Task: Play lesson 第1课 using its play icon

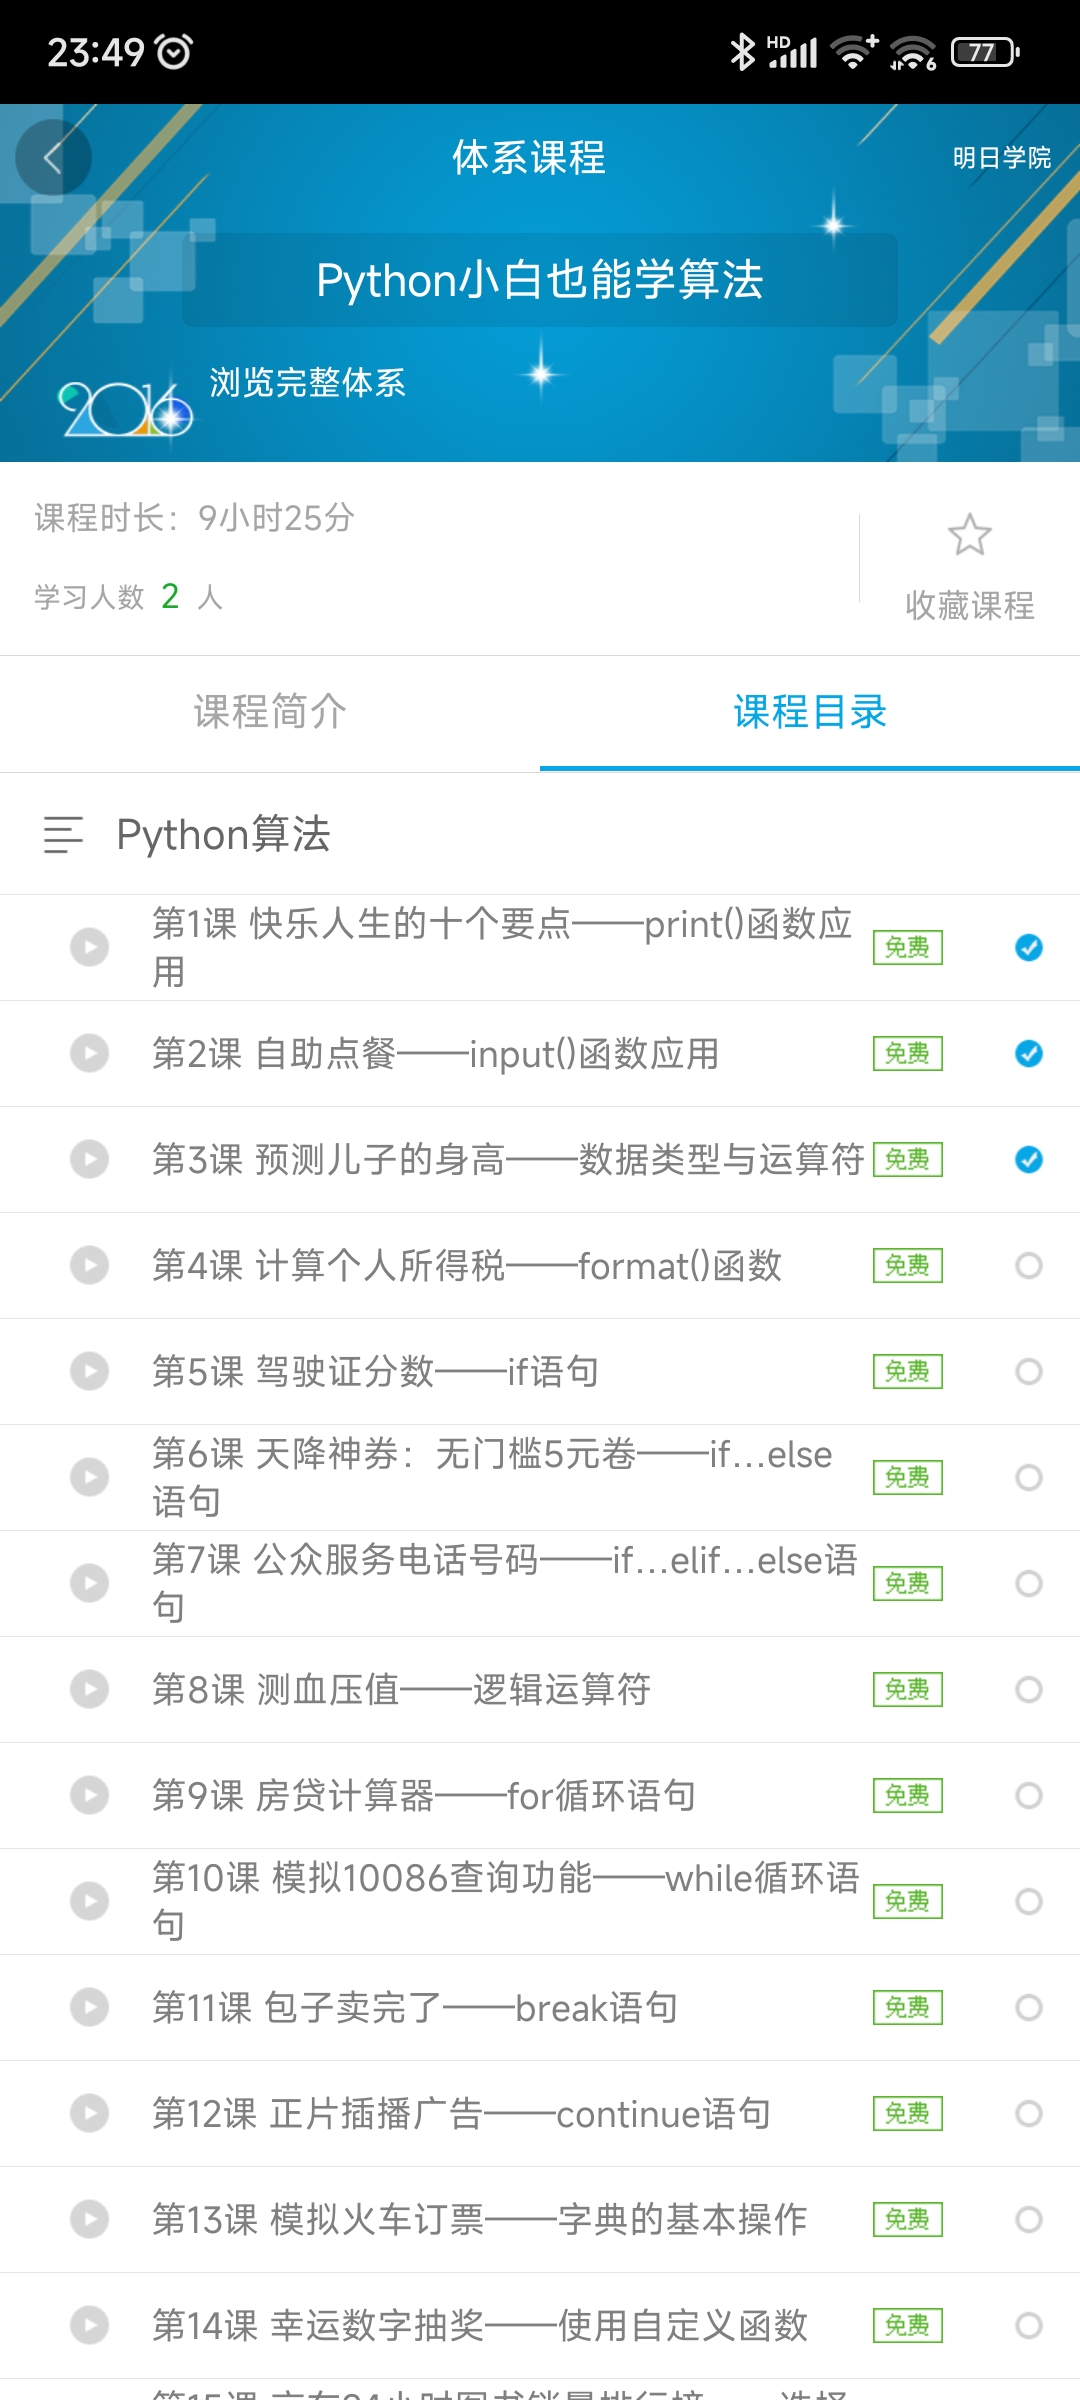Action: tap(89, 947)
